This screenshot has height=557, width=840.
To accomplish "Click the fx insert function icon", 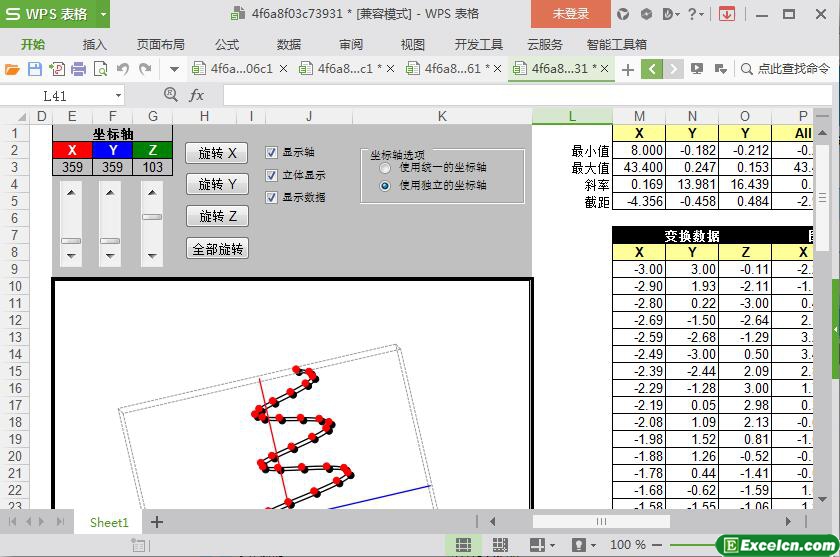I will (x=197, y=95).
